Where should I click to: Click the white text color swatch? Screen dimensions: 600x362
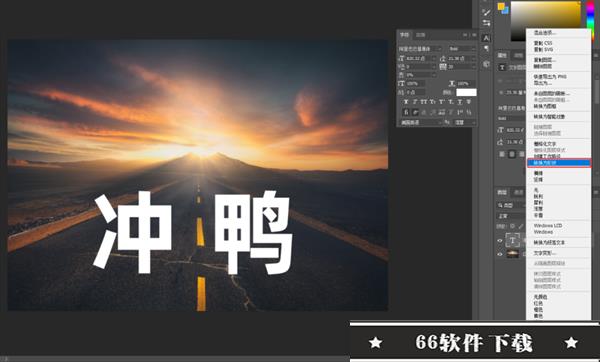tap(466, 92)
